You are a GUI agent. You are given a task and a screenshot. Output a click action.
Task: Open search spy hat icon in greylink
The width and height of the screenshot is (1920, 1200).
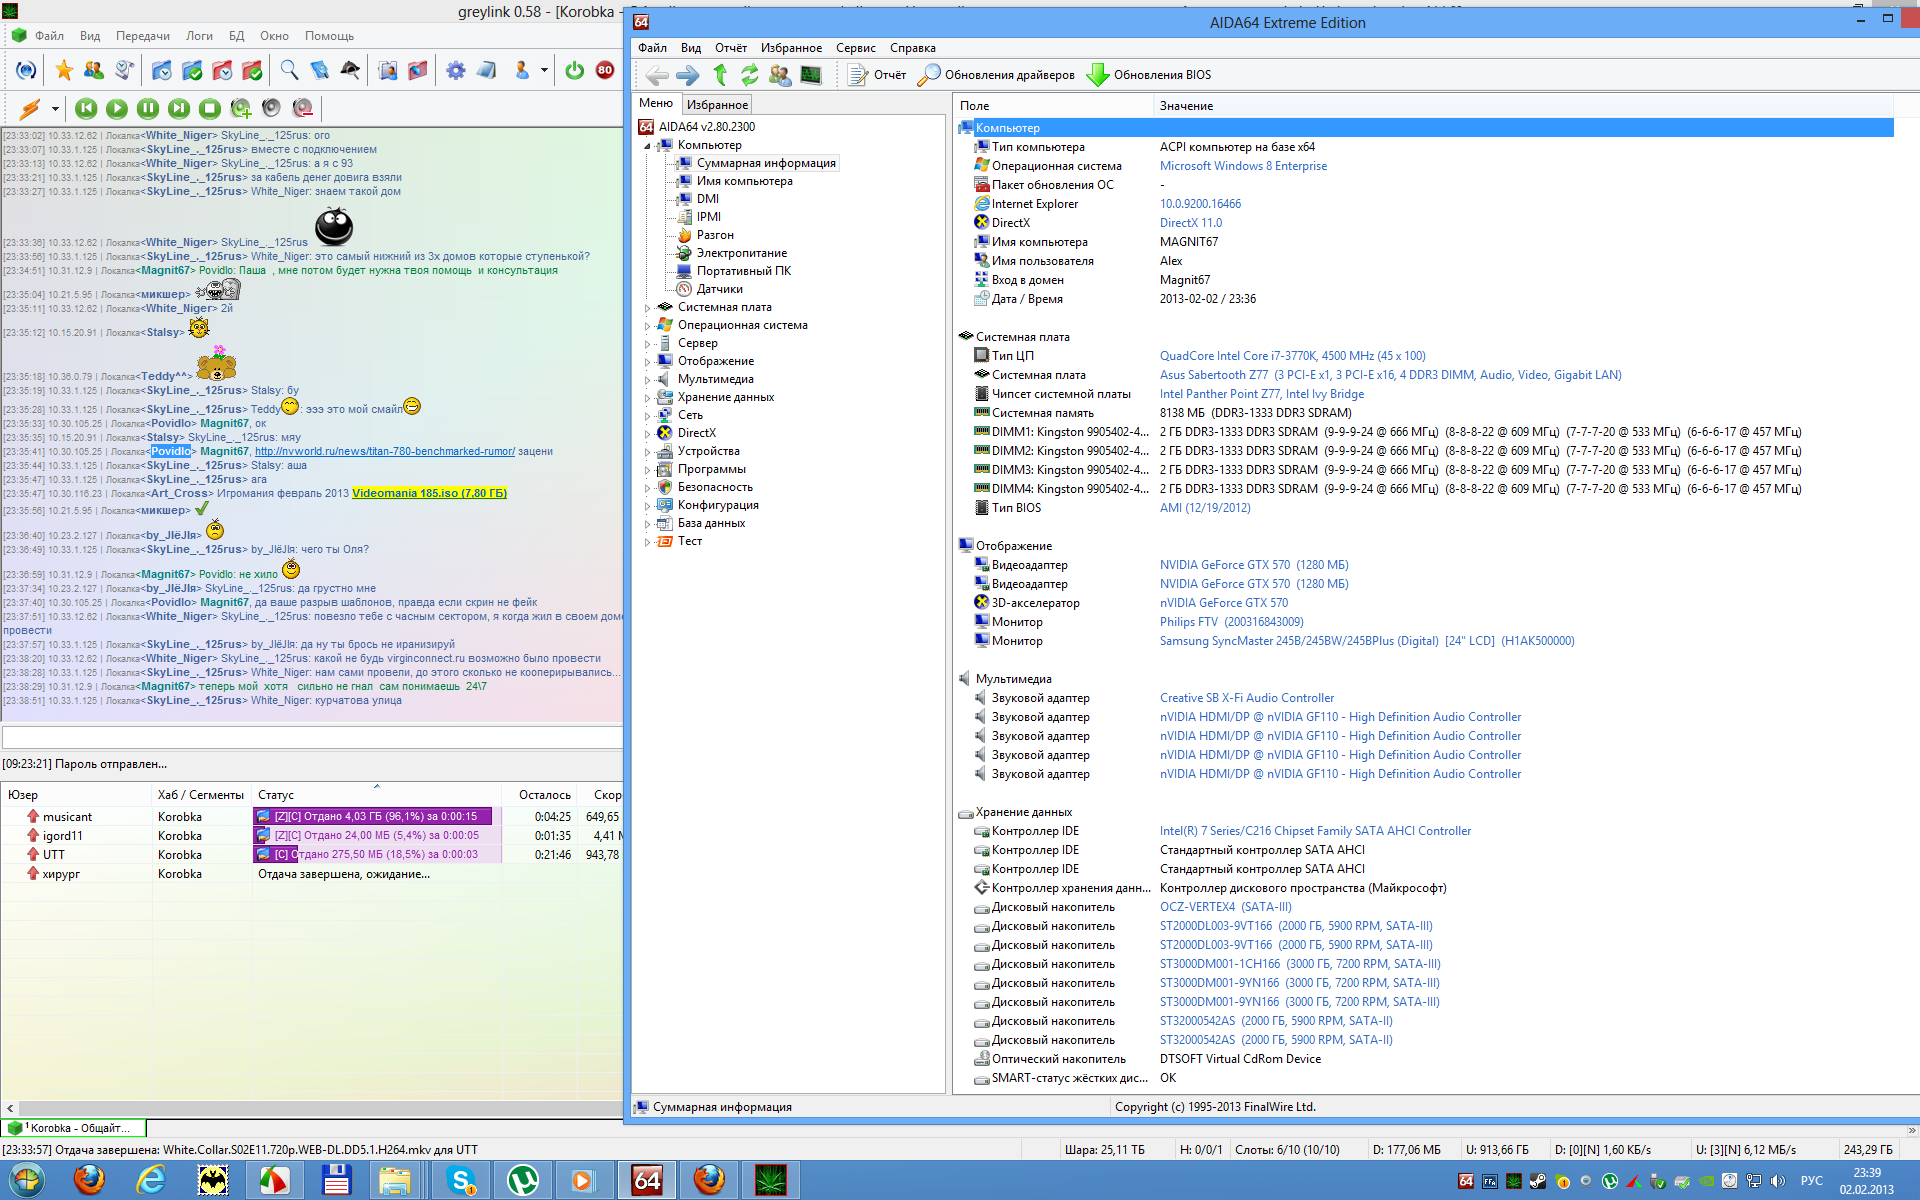(350, 70)
